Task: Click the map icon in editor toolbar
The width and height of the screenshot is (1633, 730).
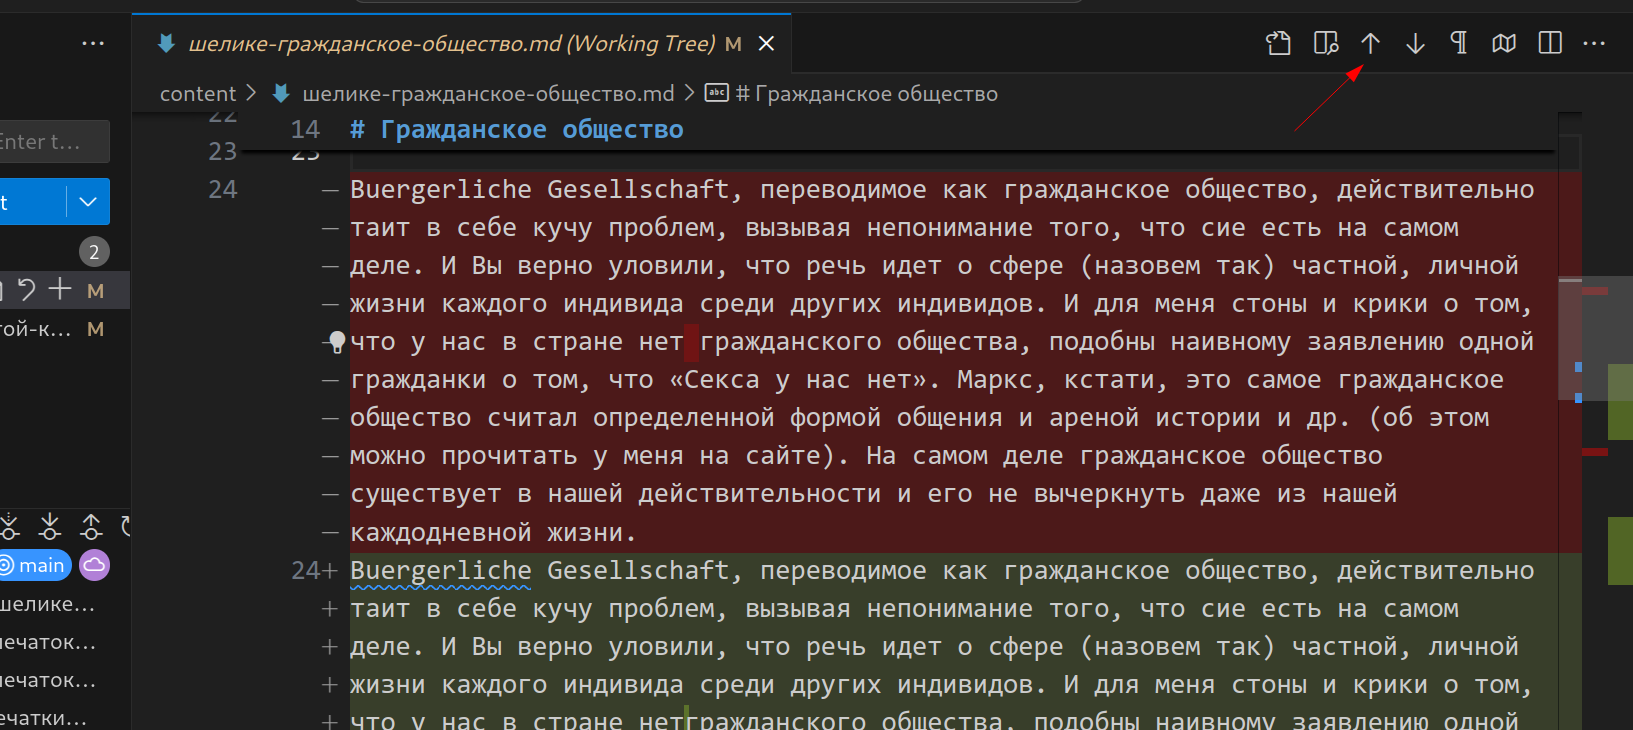Action: point(1504,43)
